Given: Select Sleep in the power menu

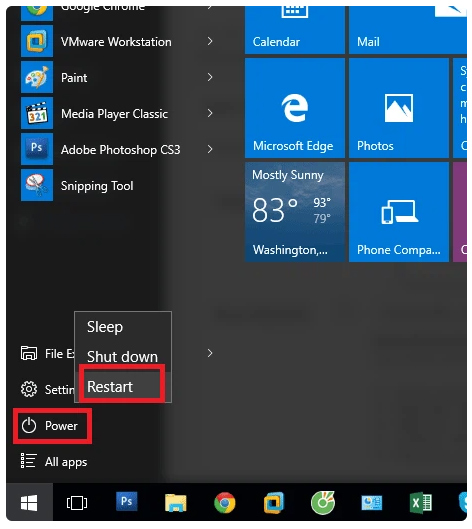Looking at the screenshot, I should tap(123, 327).
